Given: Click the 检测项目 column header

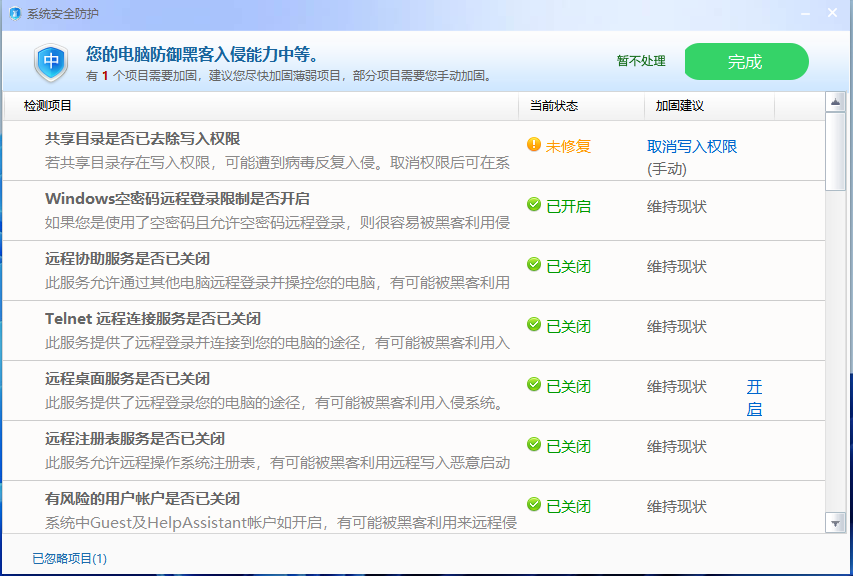Looking at the screenshot, I should tap(48, 106).
